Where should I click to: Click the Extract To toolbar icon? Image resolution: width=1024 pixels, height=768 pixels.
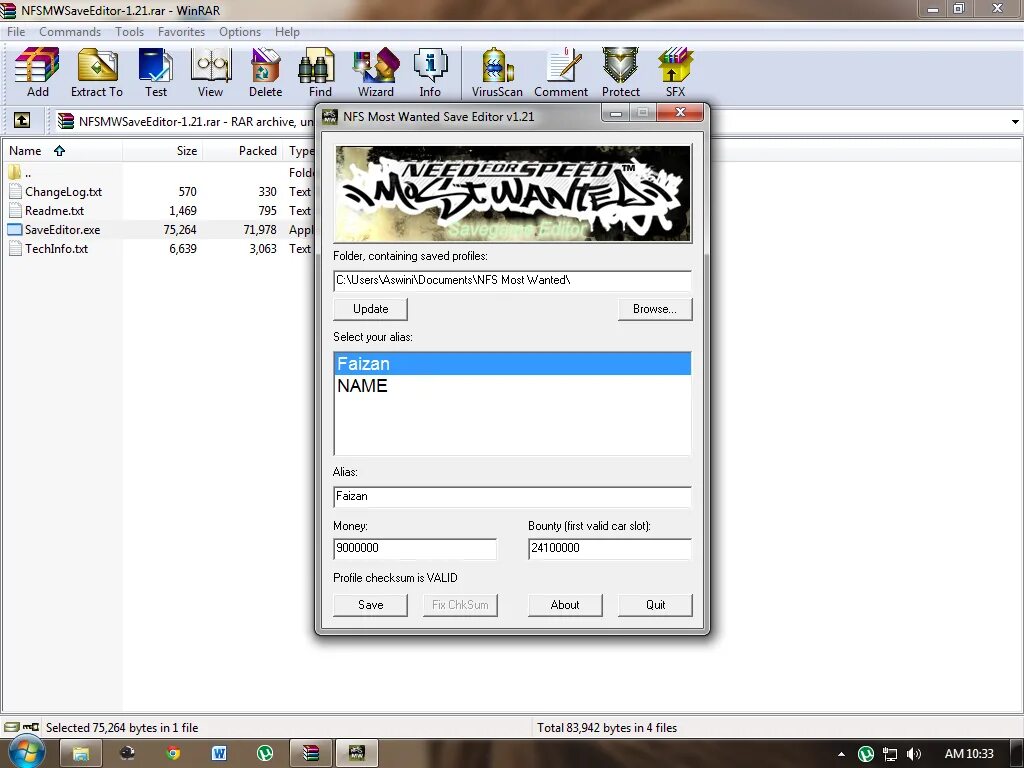click(97, 72)
